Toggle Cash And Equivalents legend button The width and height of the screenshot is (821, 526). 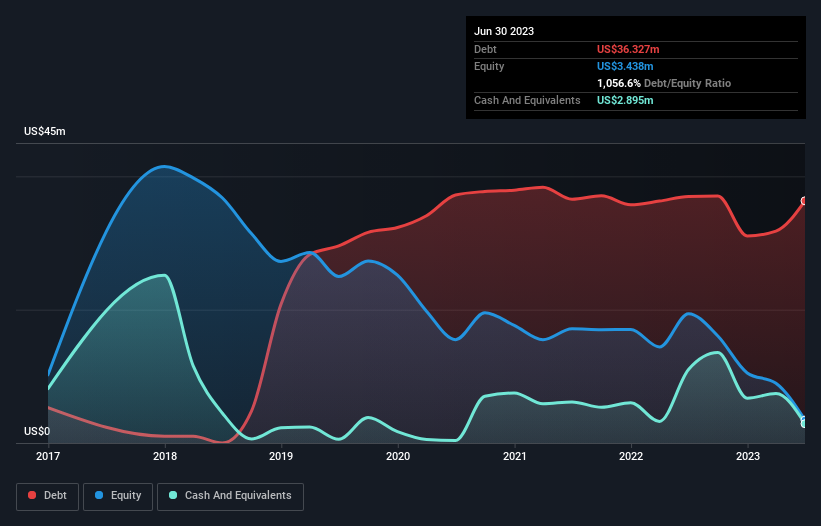point(230,496)
